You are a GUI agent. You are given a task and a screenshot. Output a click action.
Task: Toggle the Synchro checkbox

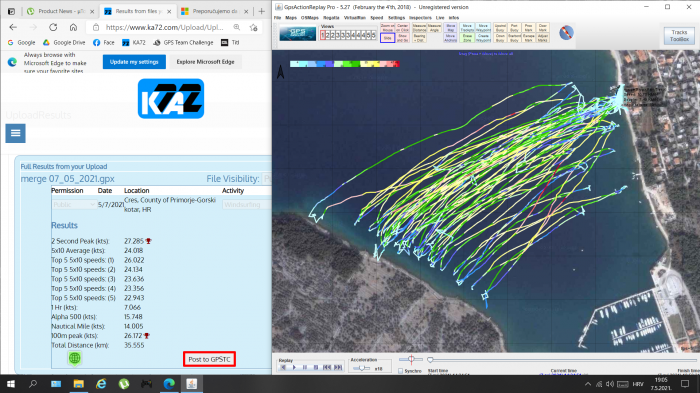(x=400, y=371)
